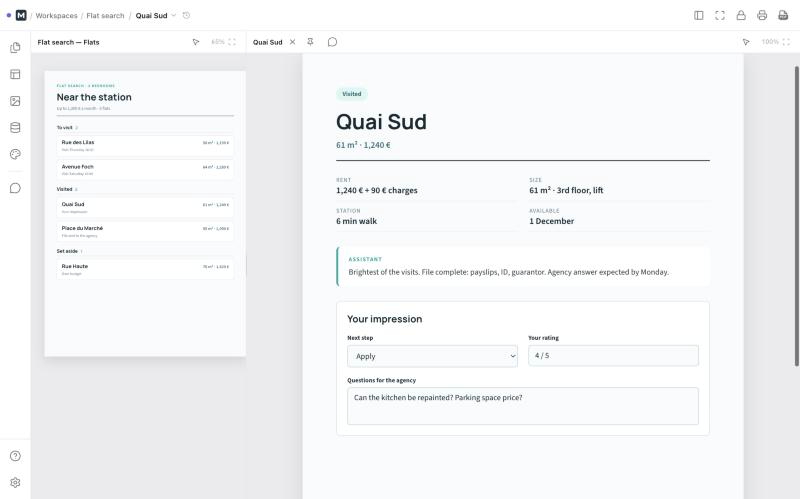
Task: Click the vertical scrollbar of Quai Sud page
Action: click(x=796, y=216)
